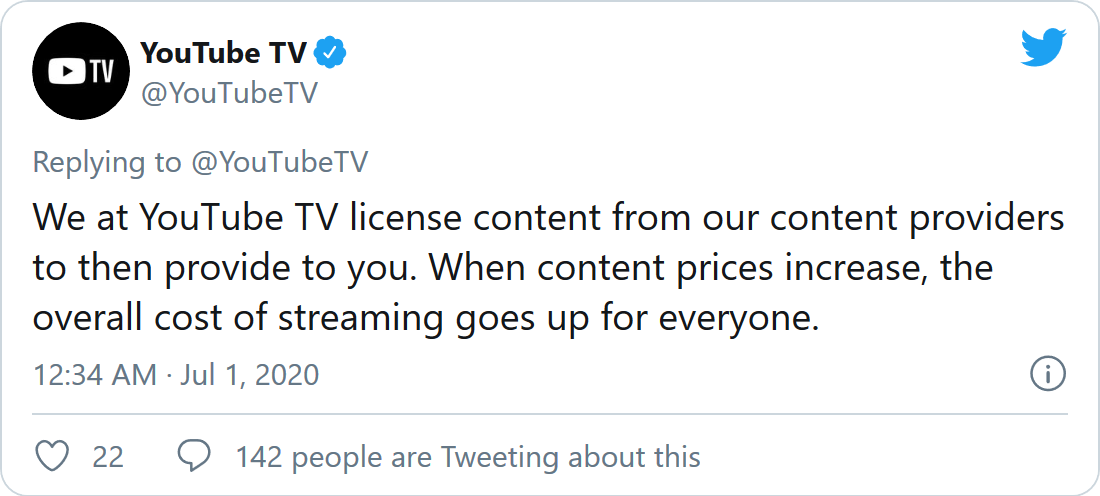This screenshot has height=496, width=1100.
Task: Click the Twitter bird logo
Action: tap(1043, 46)
